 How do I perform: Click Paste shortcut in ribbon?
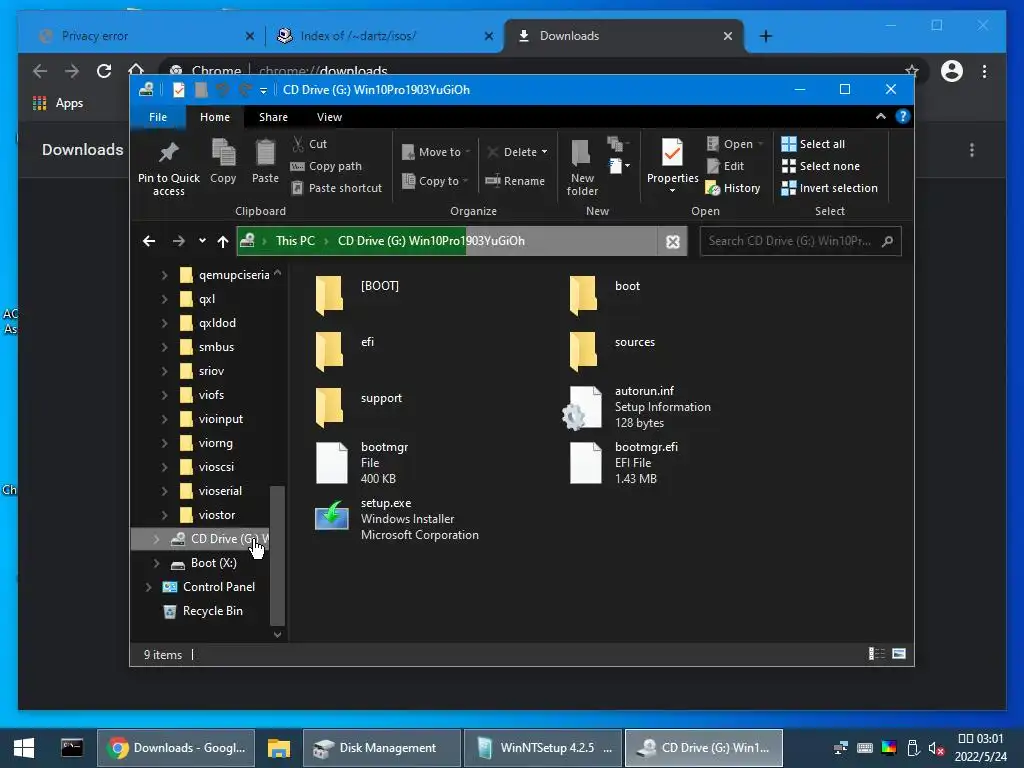336,188
